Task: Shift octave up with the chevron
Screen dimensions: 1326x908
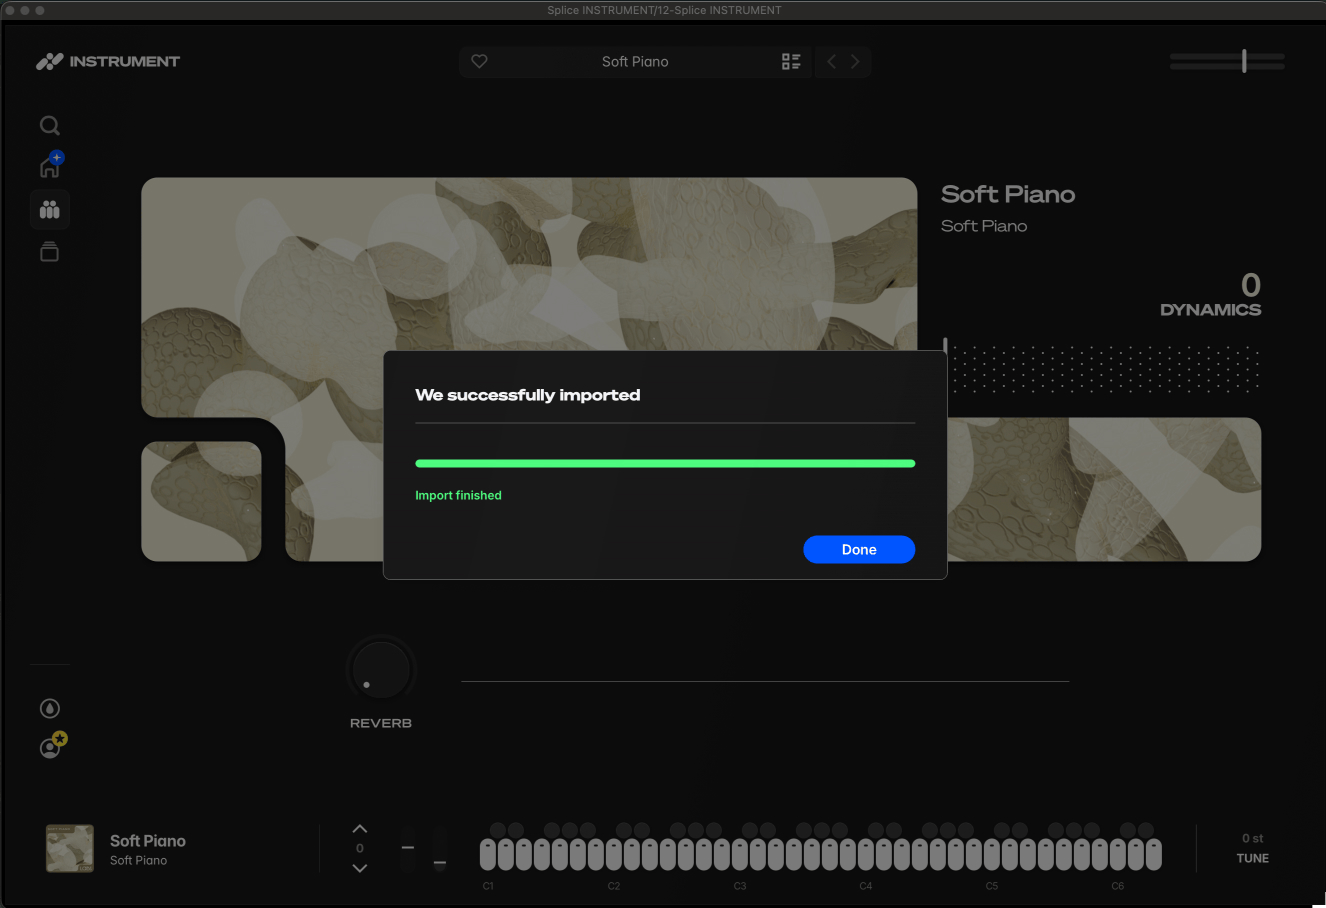Action: click(360, 829)
